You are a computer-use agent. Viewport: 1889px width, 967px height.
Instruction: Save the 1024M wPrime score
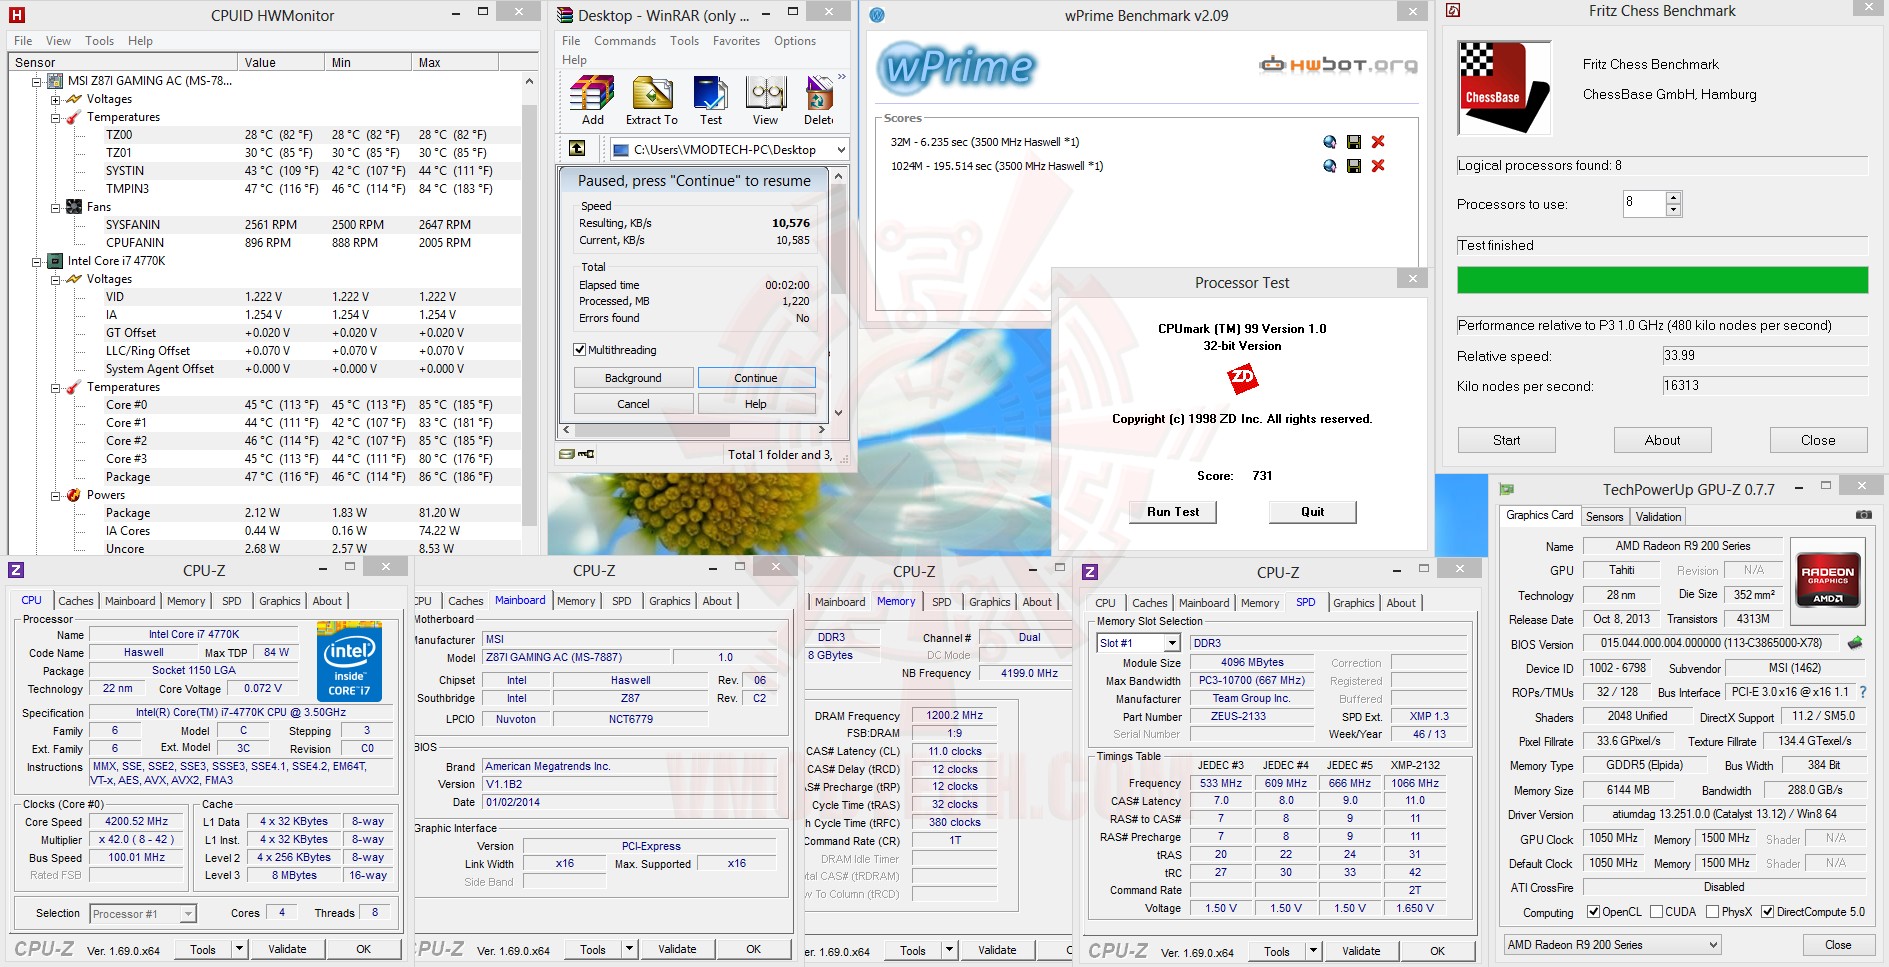(x=1353, y=166)
